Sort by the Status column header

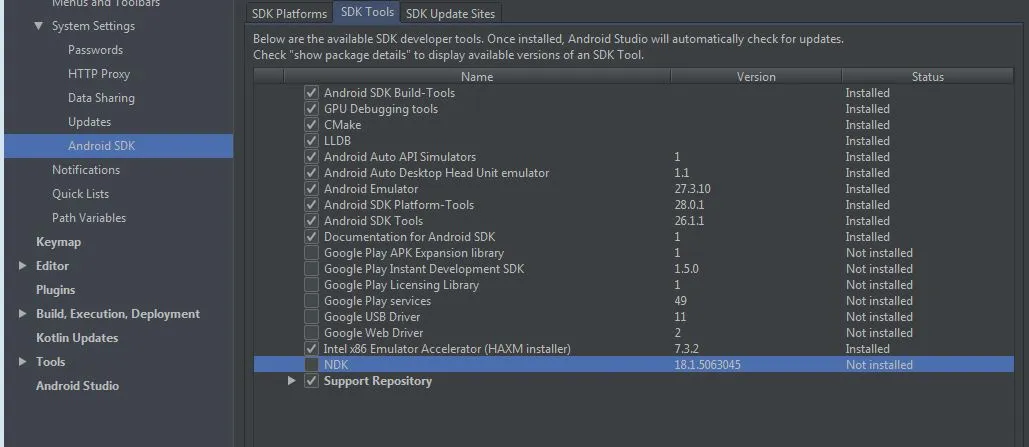coord(927,77)
